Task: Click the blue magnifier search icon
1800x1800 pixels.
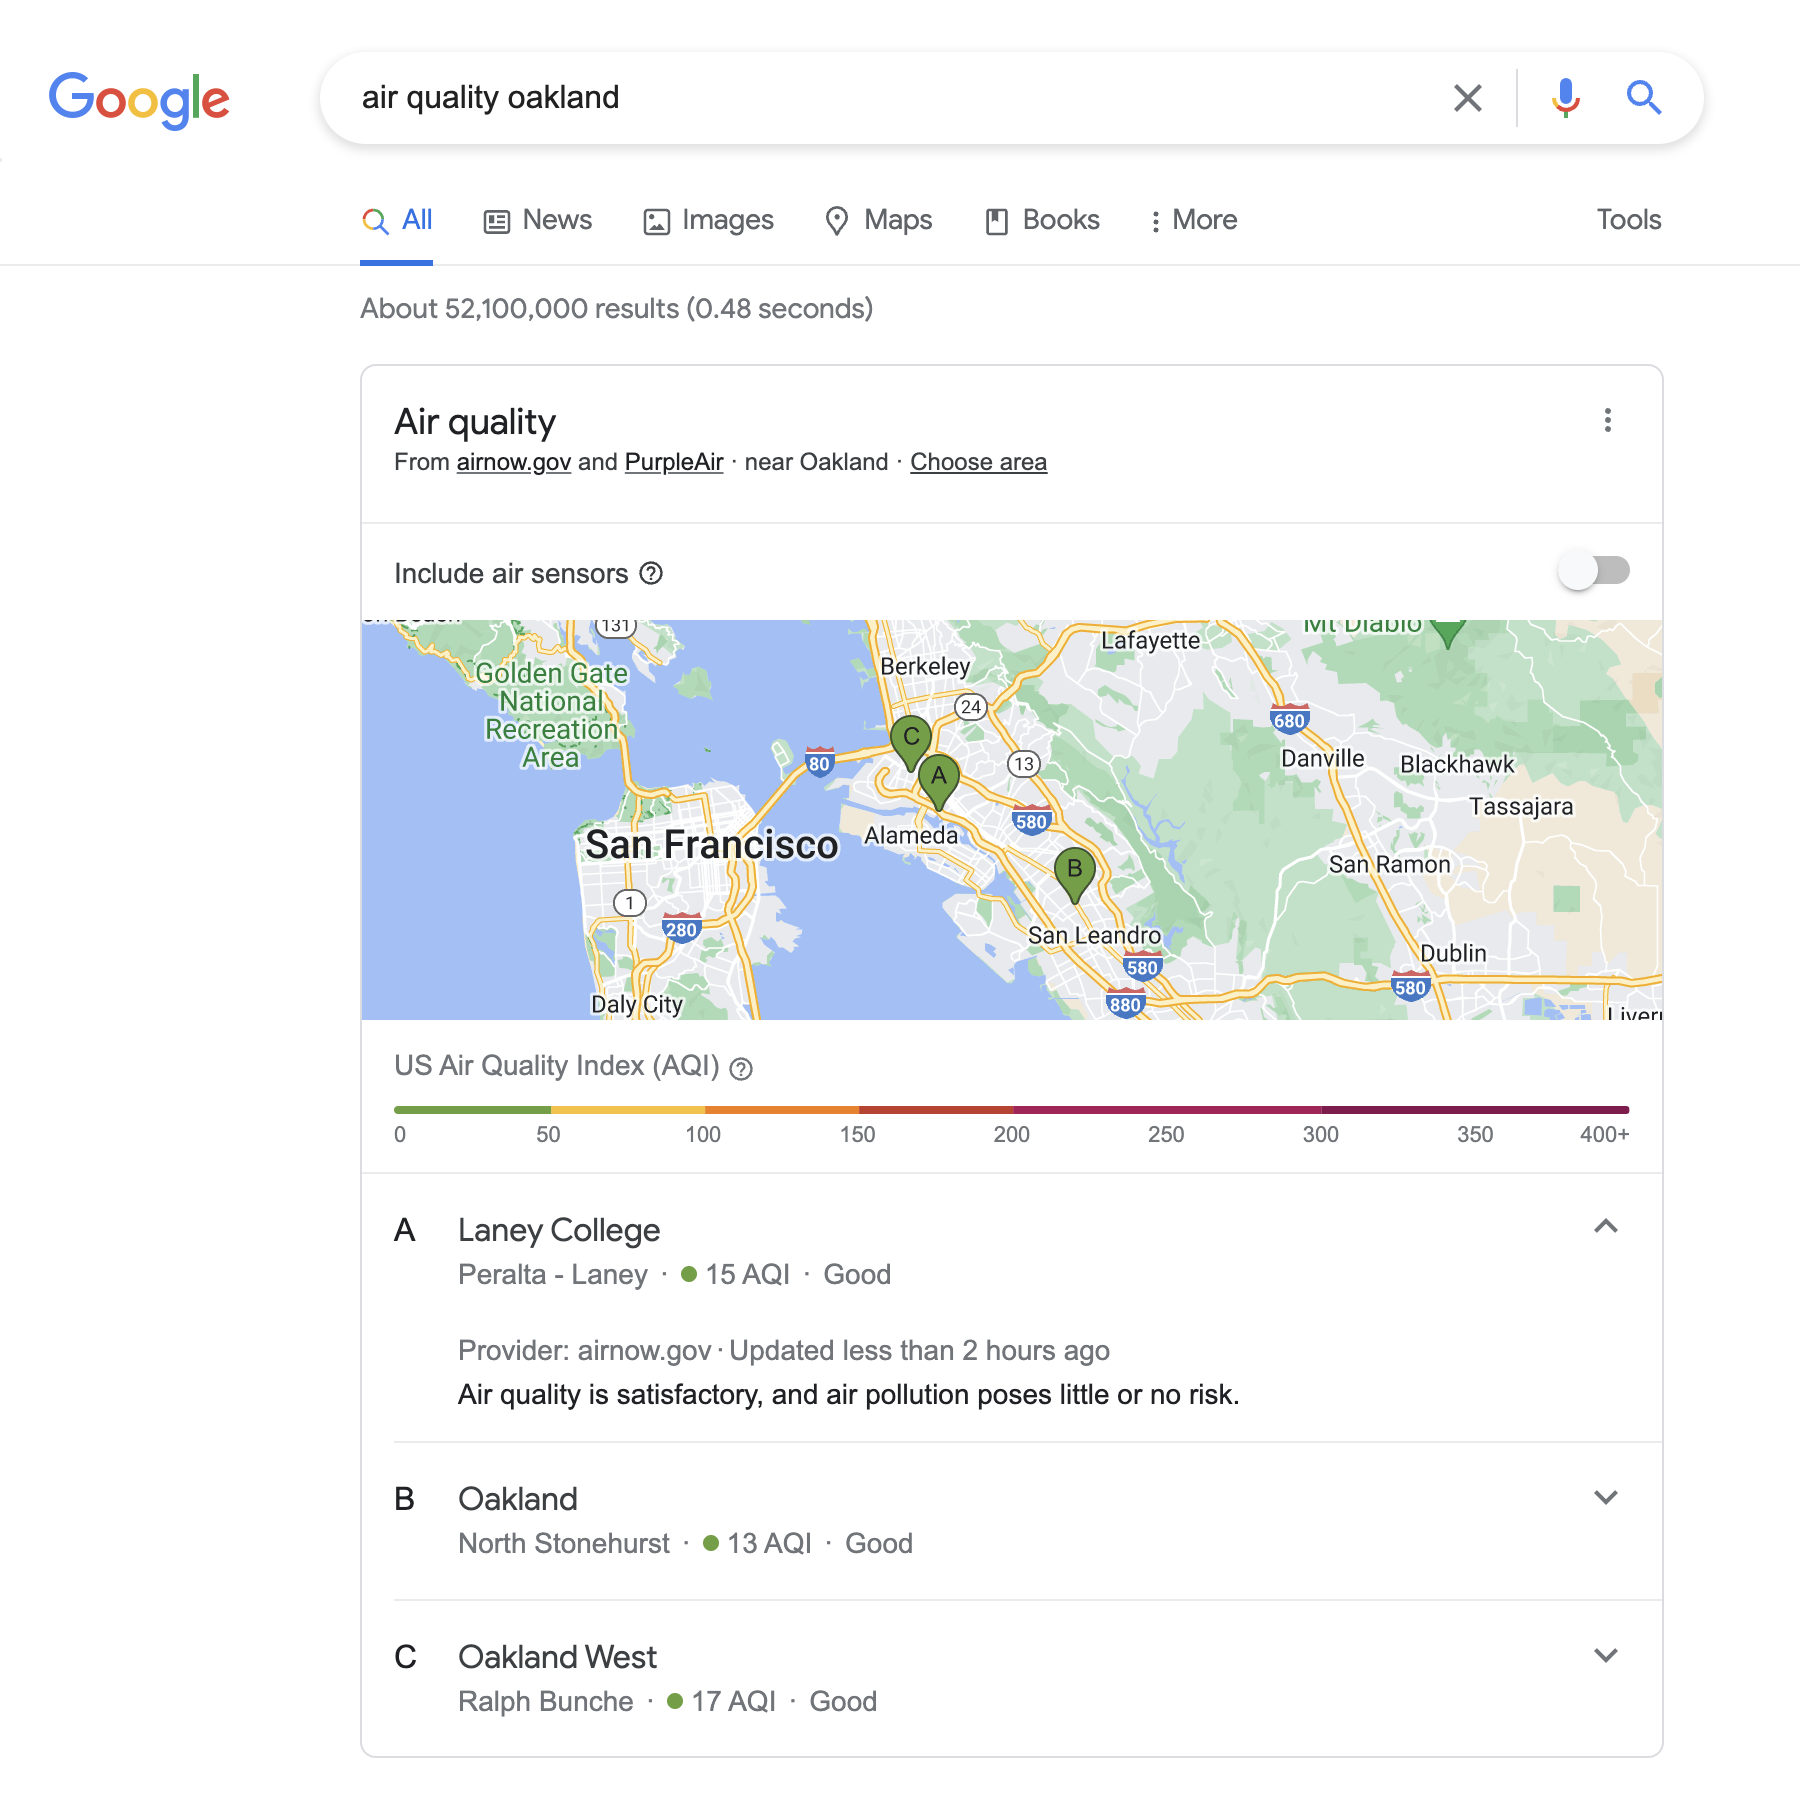Action: coord(1643,98)
